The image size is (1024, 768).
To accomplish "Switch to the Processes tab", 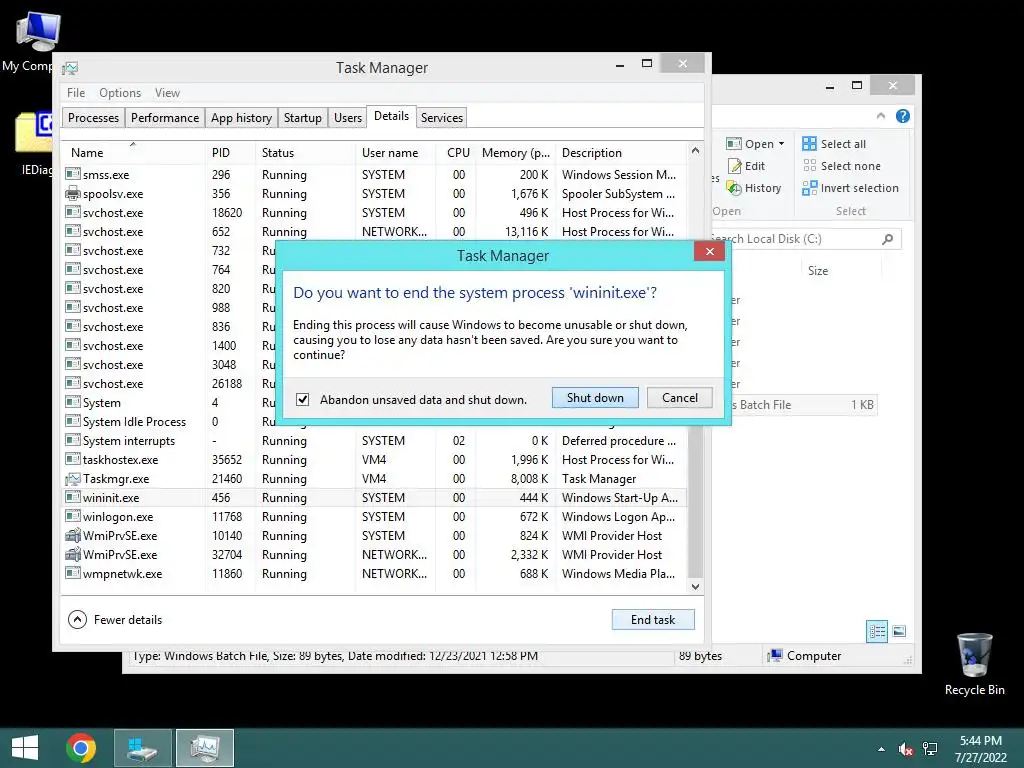I will (x=93, y=118).
